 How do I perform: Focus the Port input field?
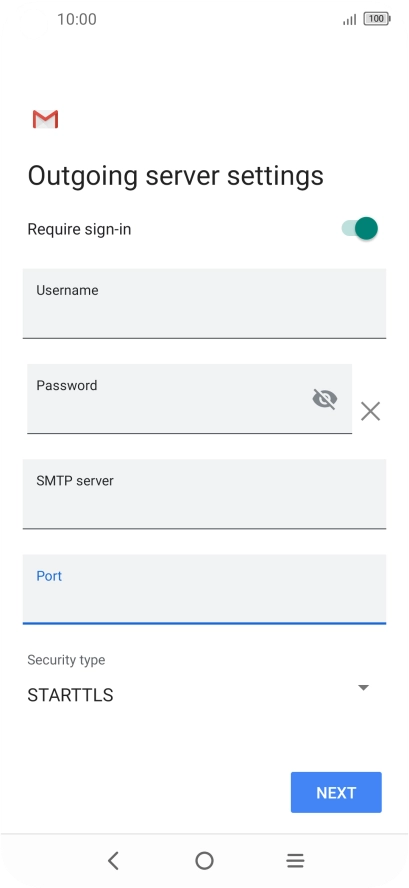tap(204, 589)
